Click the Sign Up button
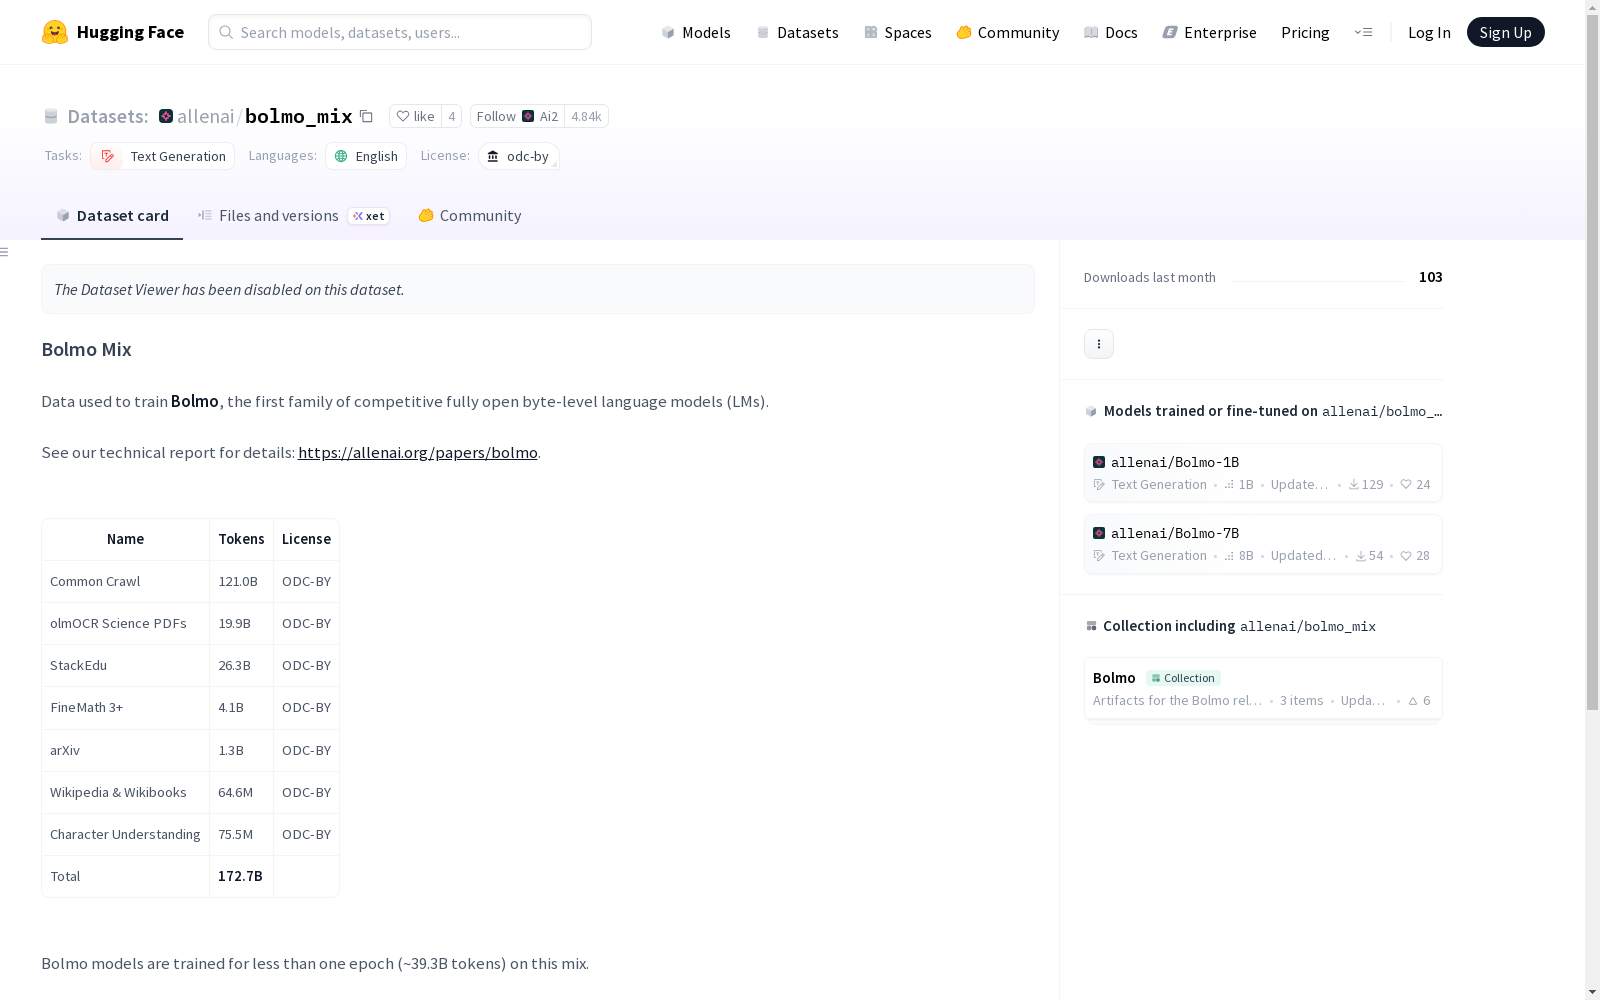The height and width of the screenshot is (1000, 1600). [1505, 32]
